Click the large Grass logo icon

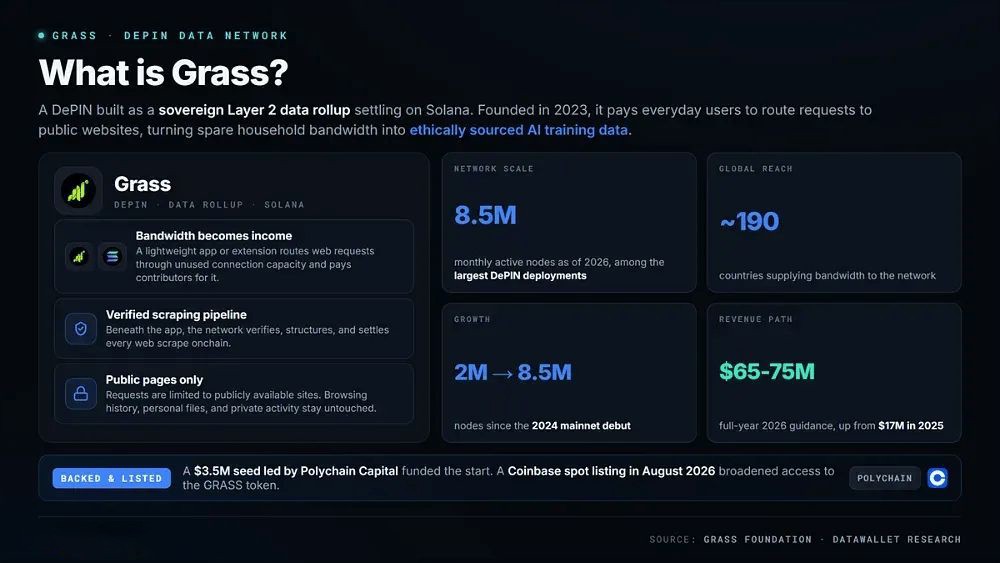coord(78,191)
